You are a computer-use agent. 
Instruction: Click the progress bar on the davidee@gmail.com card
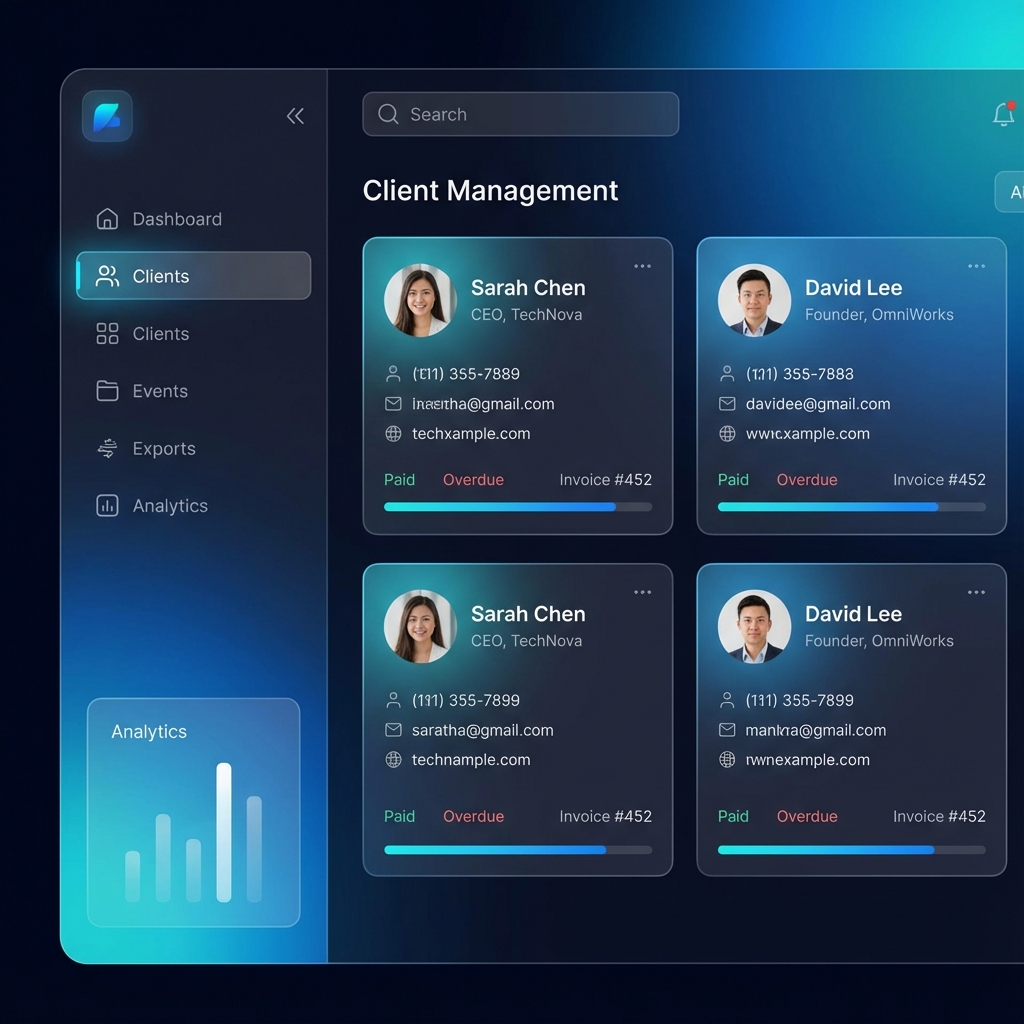pos(851,507)
